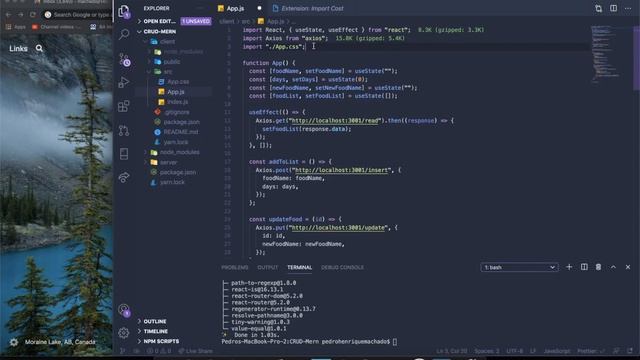Maximize the terminal panel size
The height and width of the screenshot is (360, 640).
613,267
